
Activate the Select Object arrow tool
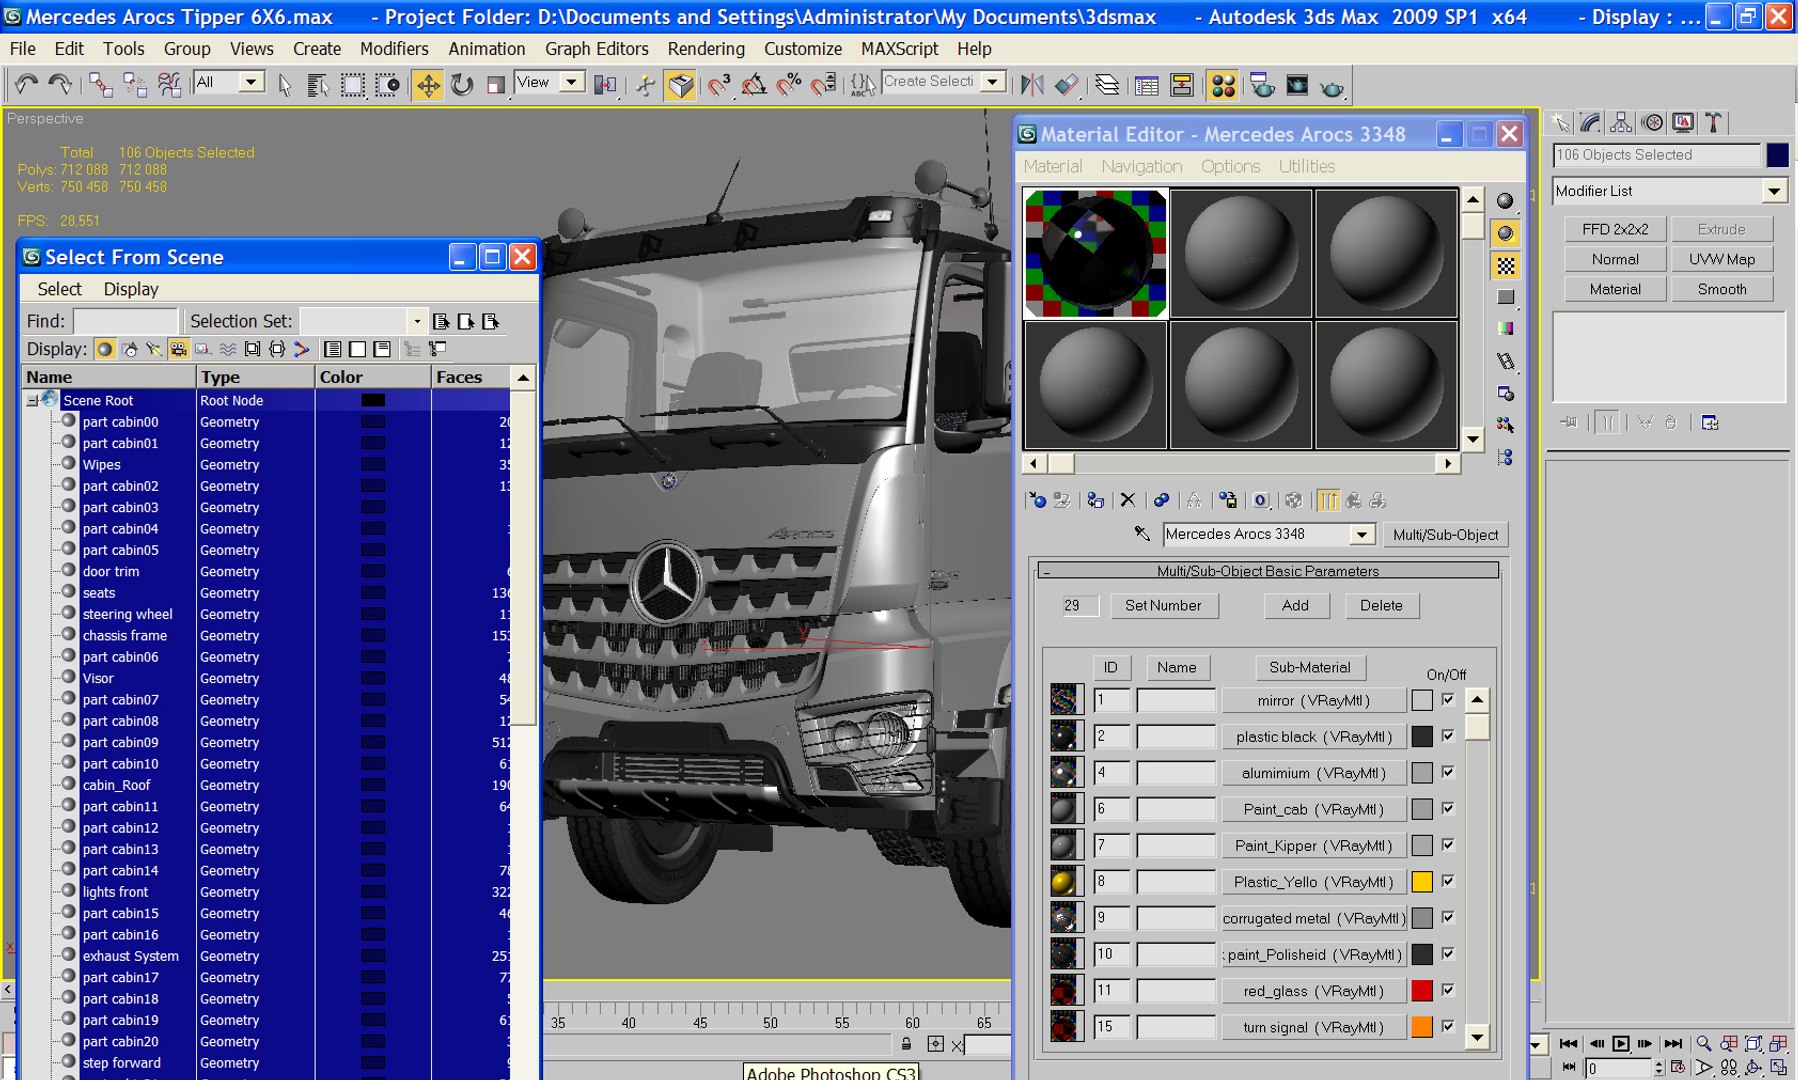tap(284, 85)
